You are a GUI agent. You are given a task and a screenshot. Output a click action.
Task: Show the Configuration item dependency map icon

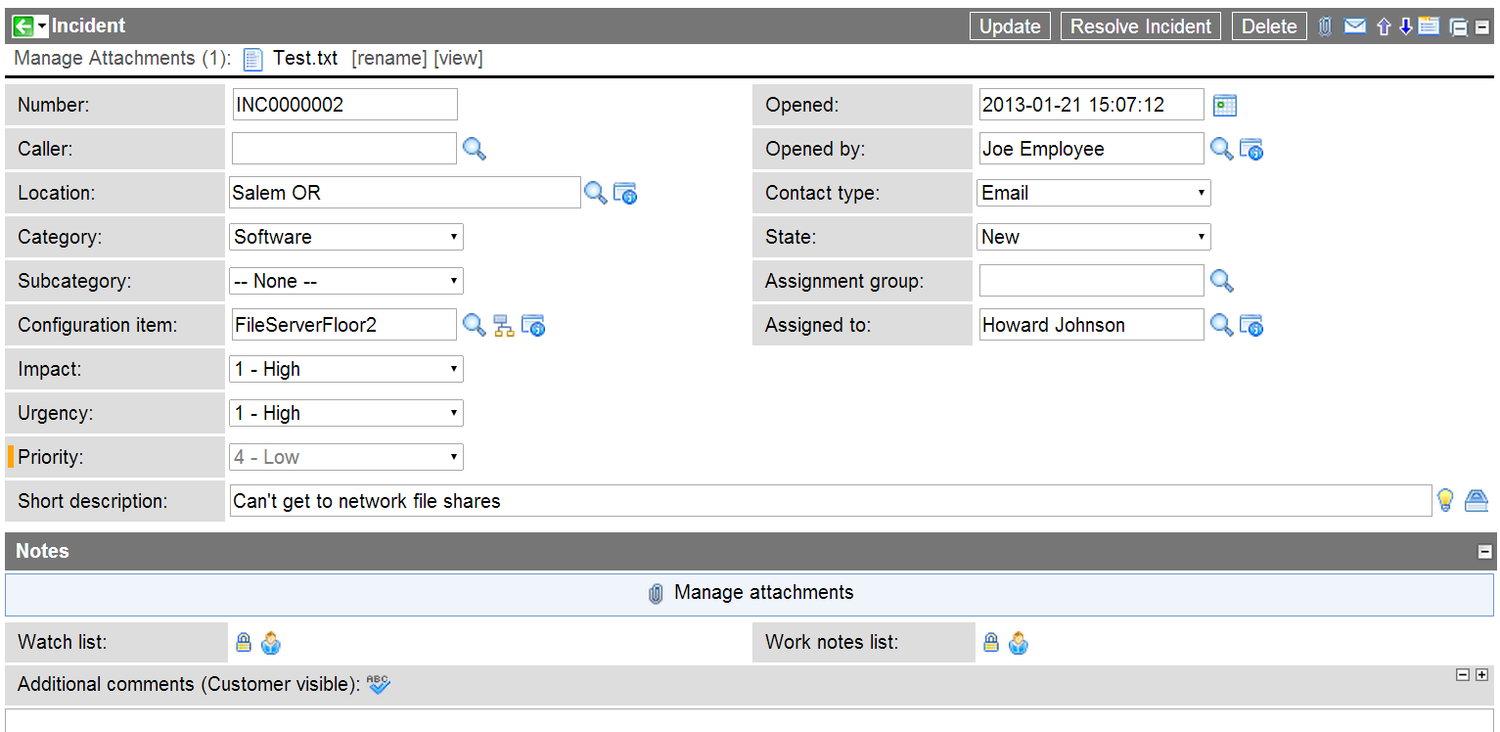(x=503, y=324)
